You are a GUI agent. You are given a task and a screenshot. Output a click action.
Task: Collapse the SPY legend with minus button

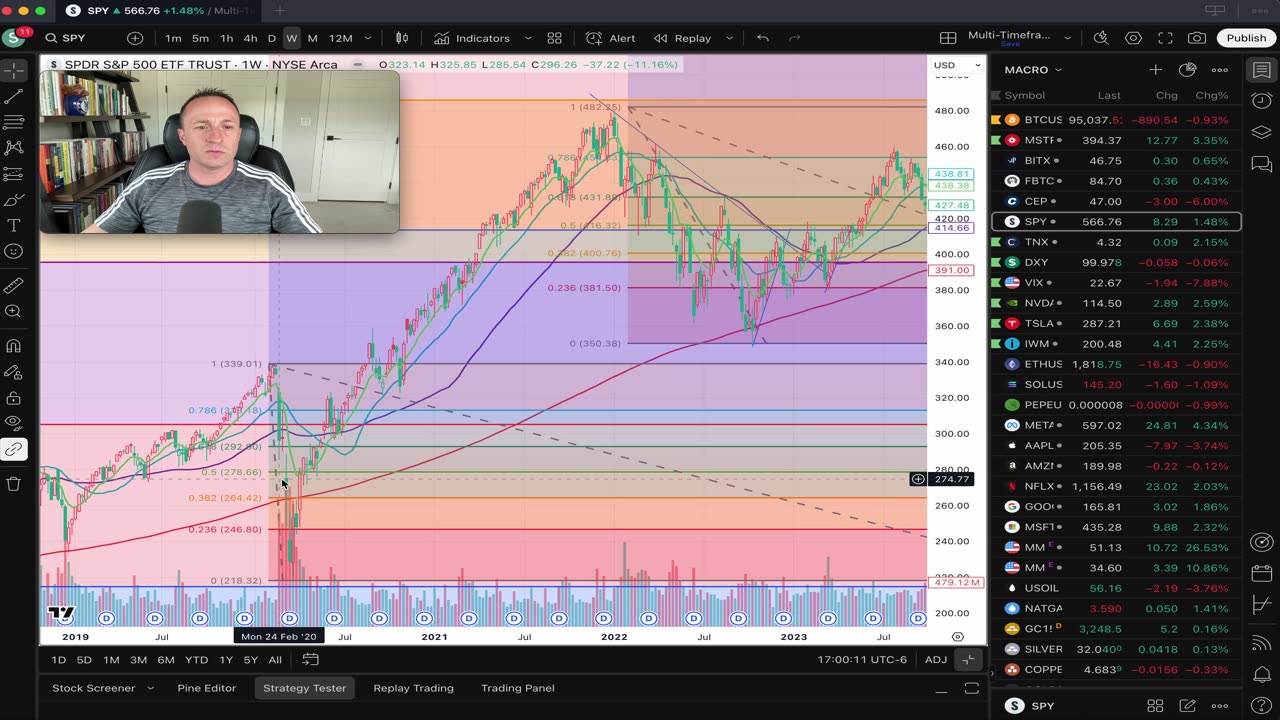(357, 65)
